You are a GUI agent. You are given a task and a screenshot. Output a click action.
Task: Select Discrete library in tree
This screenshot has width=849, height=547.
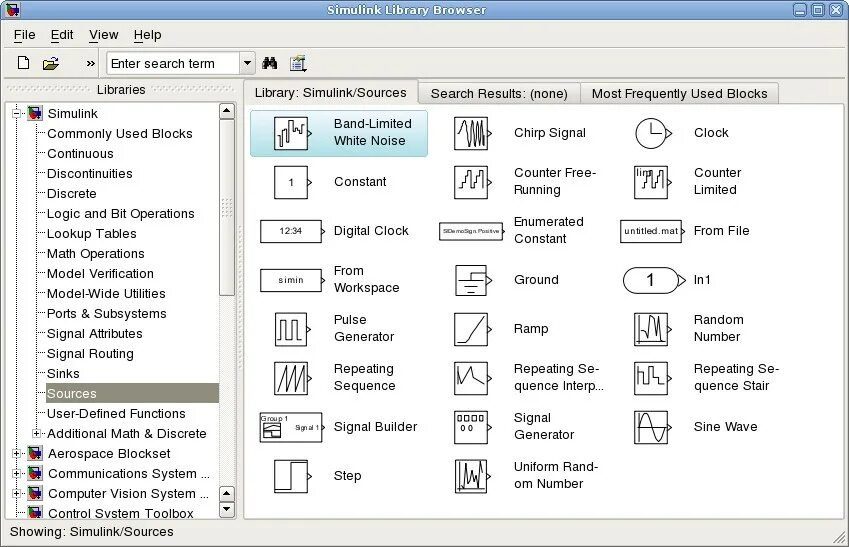(71, 194)
